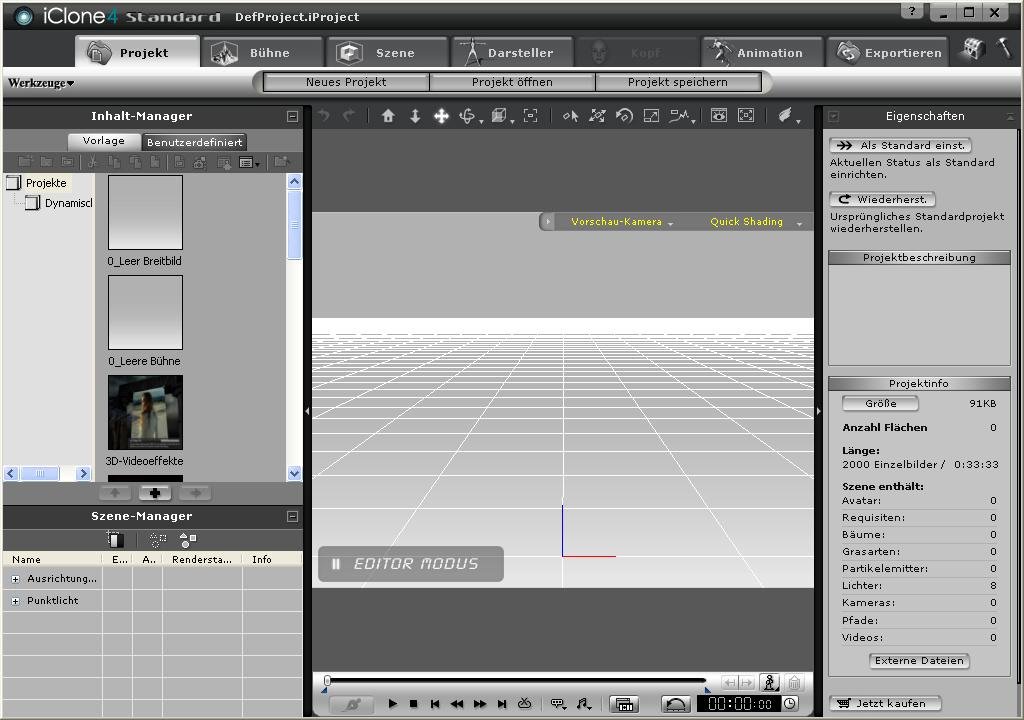Viewport: 1024px width, 720px height.
Task: Click the Szene-Manager column view icon
Action: pos(116,539)
